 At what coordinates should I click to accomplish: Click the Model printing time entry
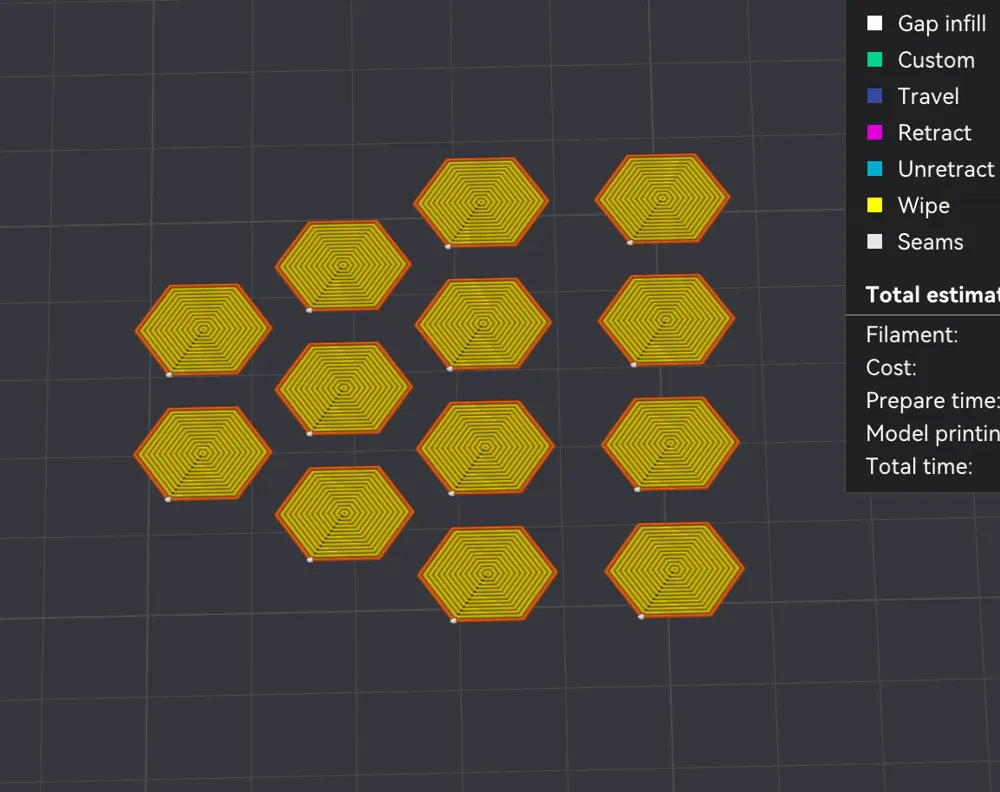coord(932,434)
